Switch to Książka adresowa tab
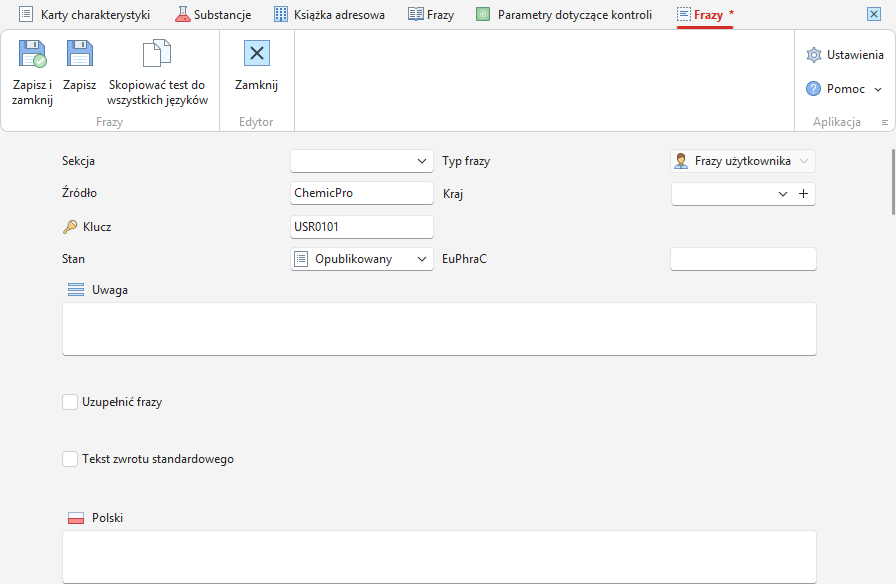Viewport: 896px width, 584px height. (x=329, y=14)
